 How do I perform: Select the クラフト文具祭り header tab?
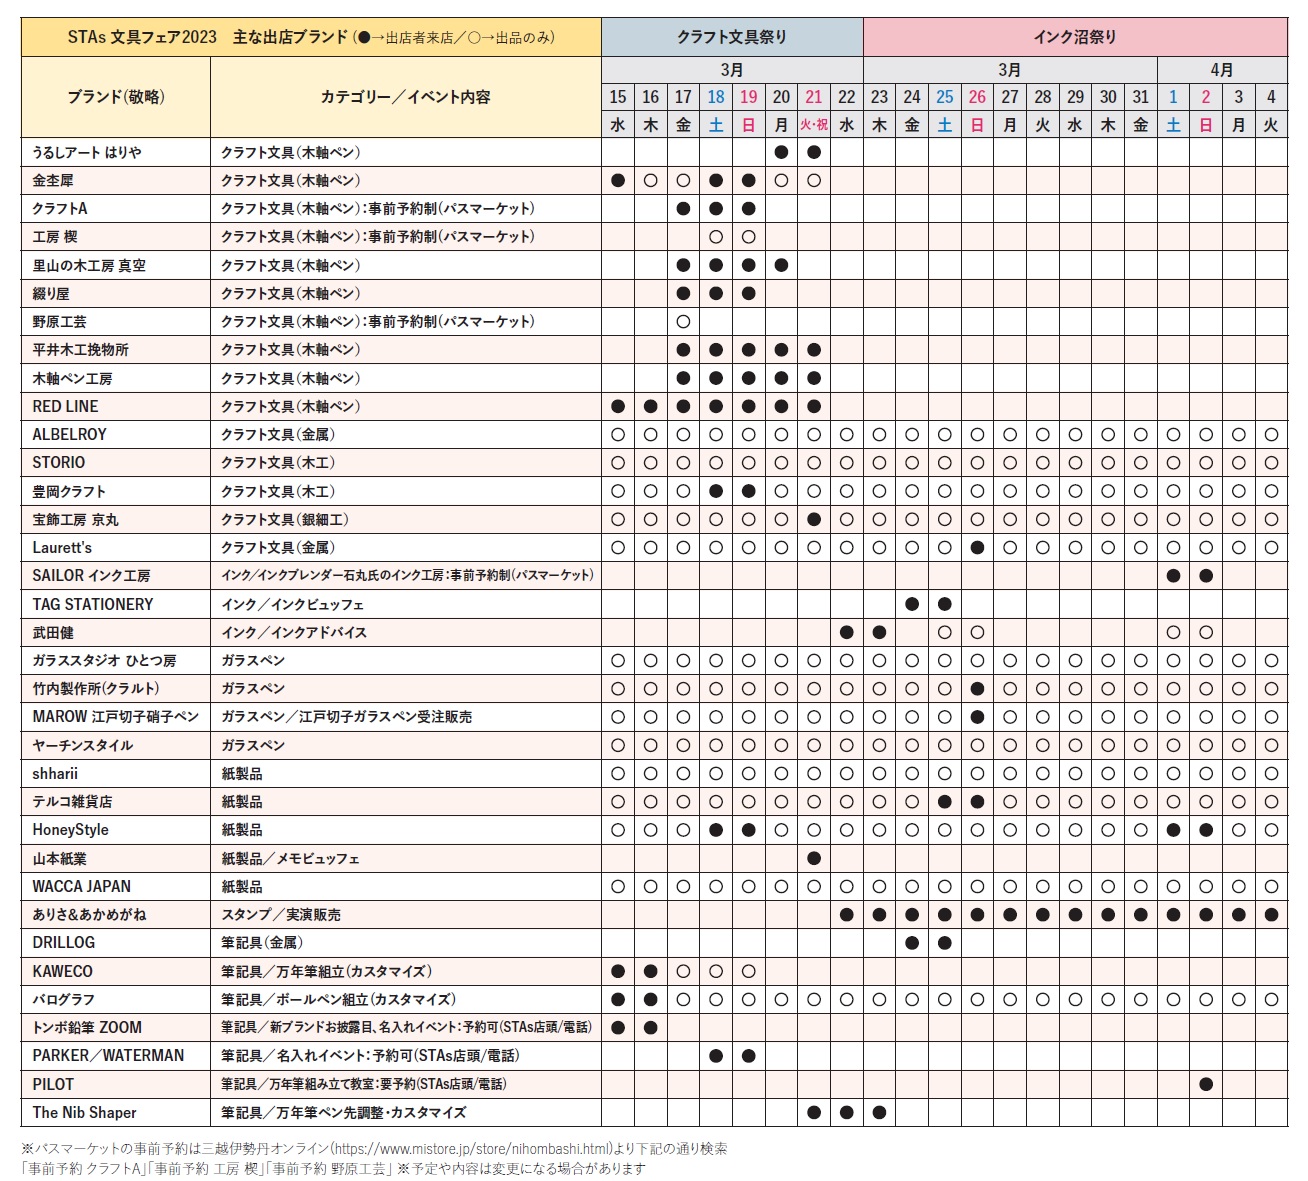pyautogui.click(x=732, y=37)
